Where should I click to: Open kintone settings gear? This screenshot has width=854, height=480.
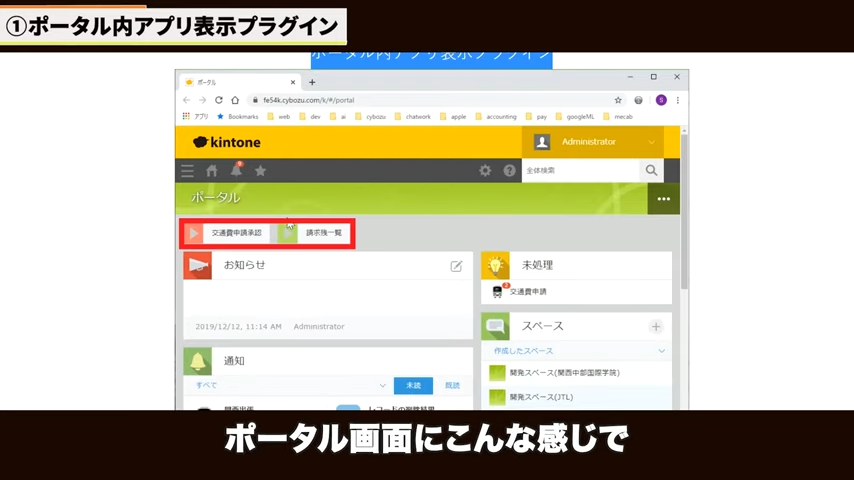point(485,171)
